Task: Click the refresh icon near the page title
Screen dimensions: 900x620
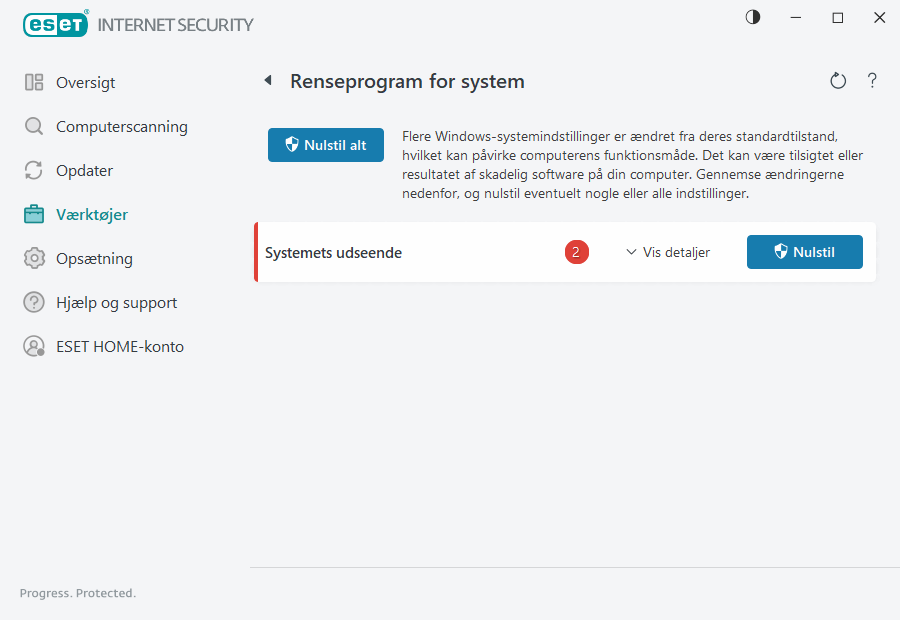Action: (838, 81)
